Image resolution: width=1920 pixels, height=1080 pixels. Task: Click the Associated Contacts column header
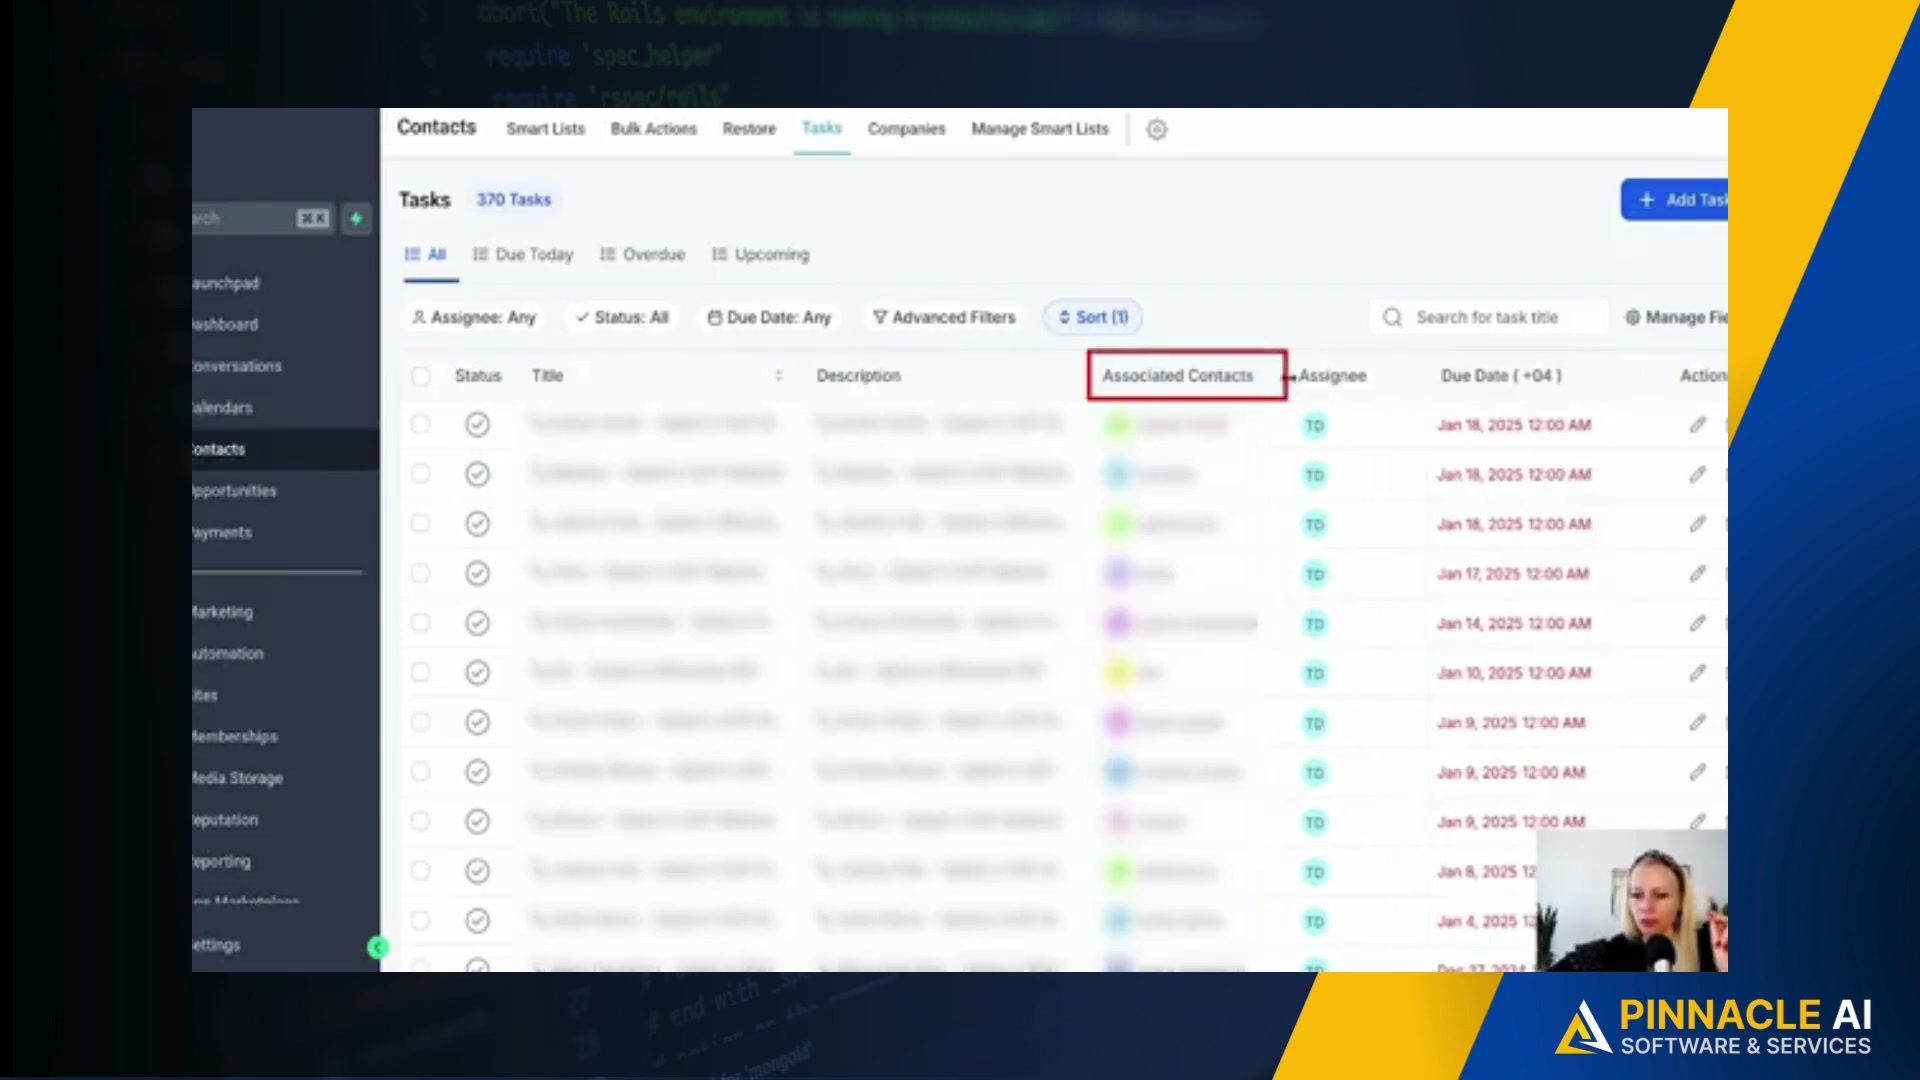1177,376
